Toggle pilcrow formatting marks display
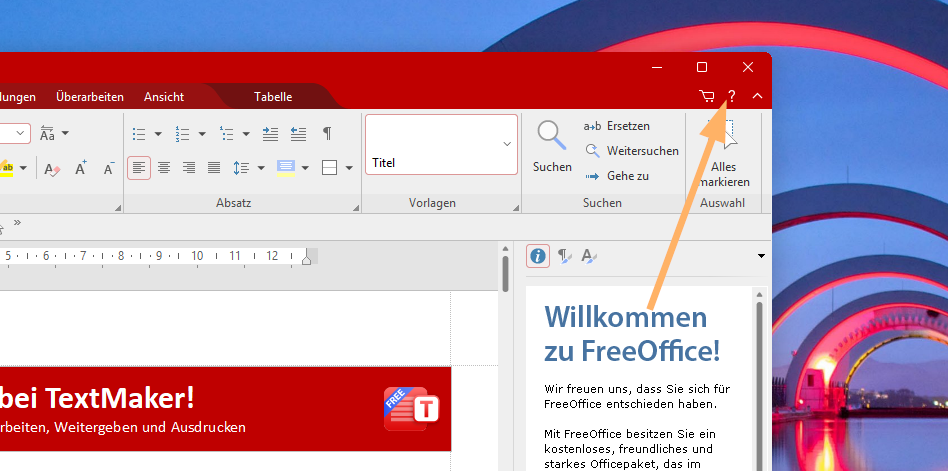 (326, 134)
